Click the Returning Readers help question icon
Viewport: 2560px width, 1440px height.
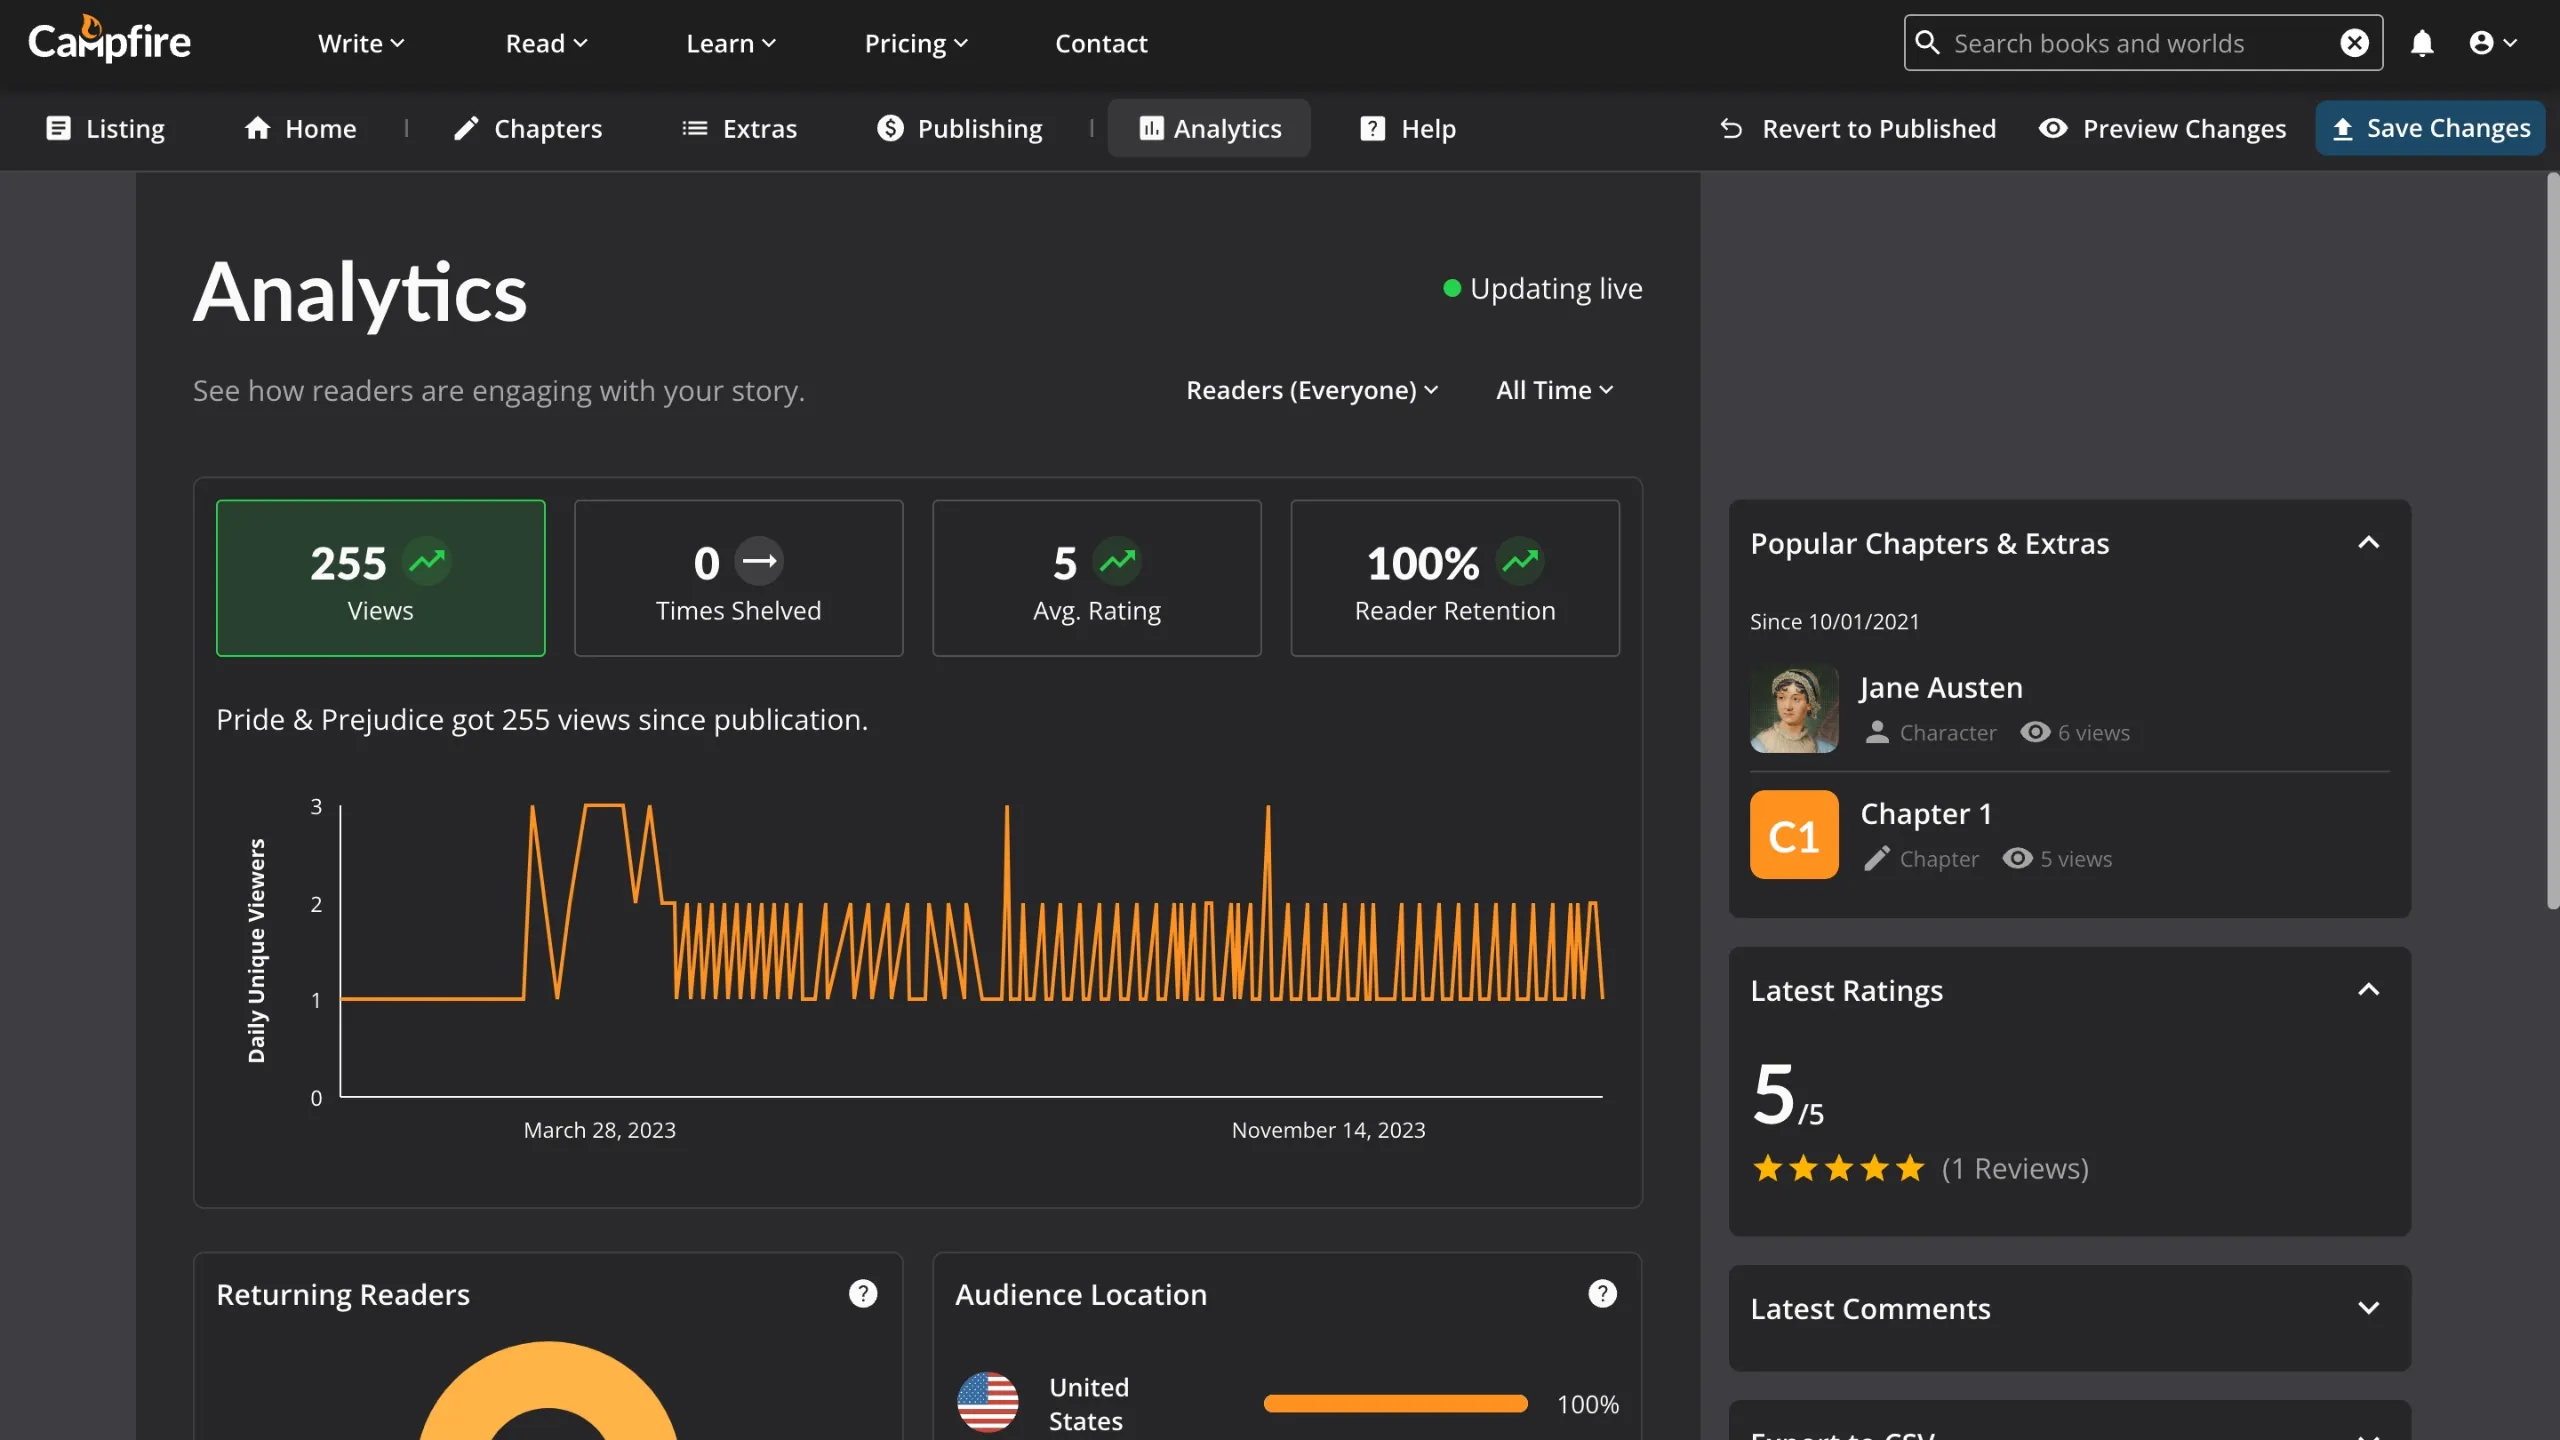point(862,1293)
